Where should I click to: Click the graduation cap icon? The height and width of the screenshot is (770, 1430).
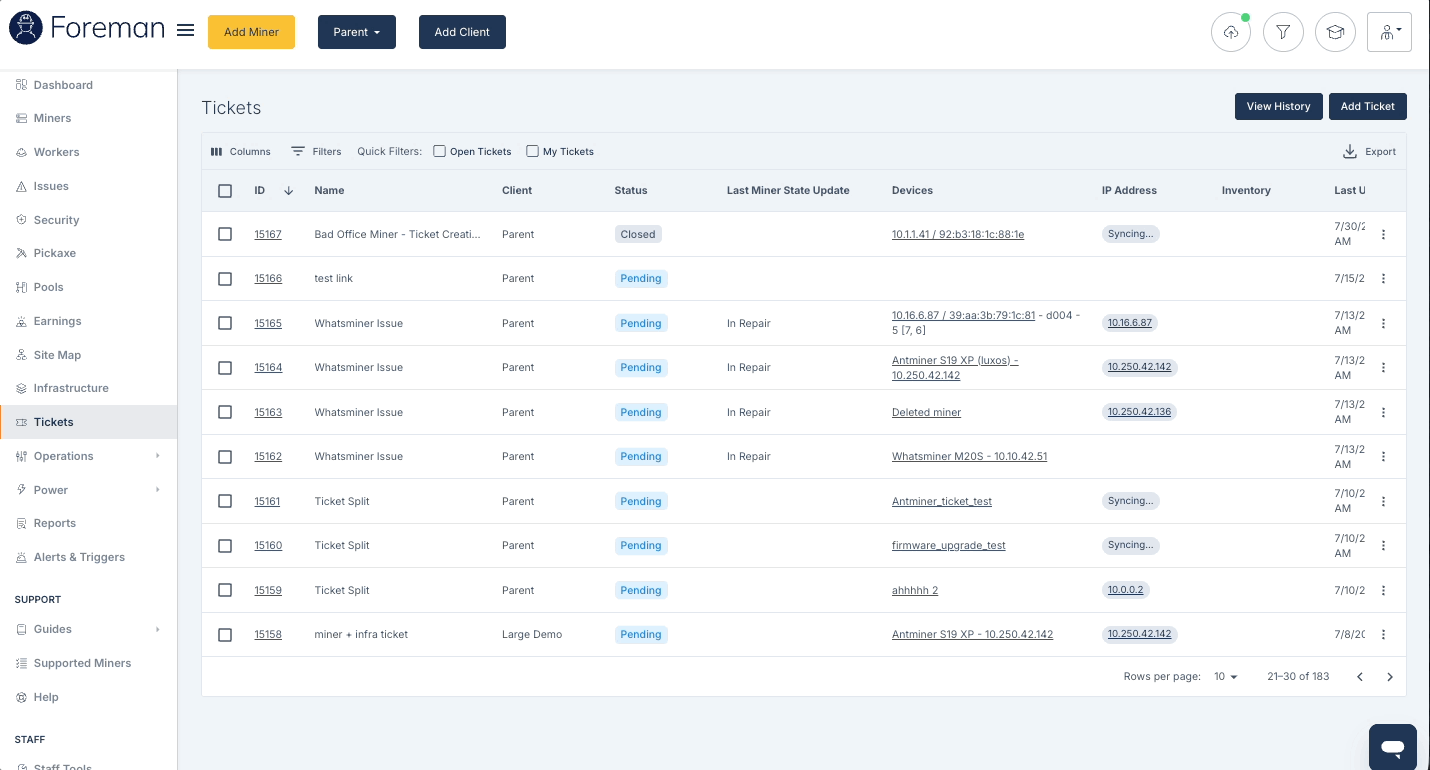[x=1335, y=32]
